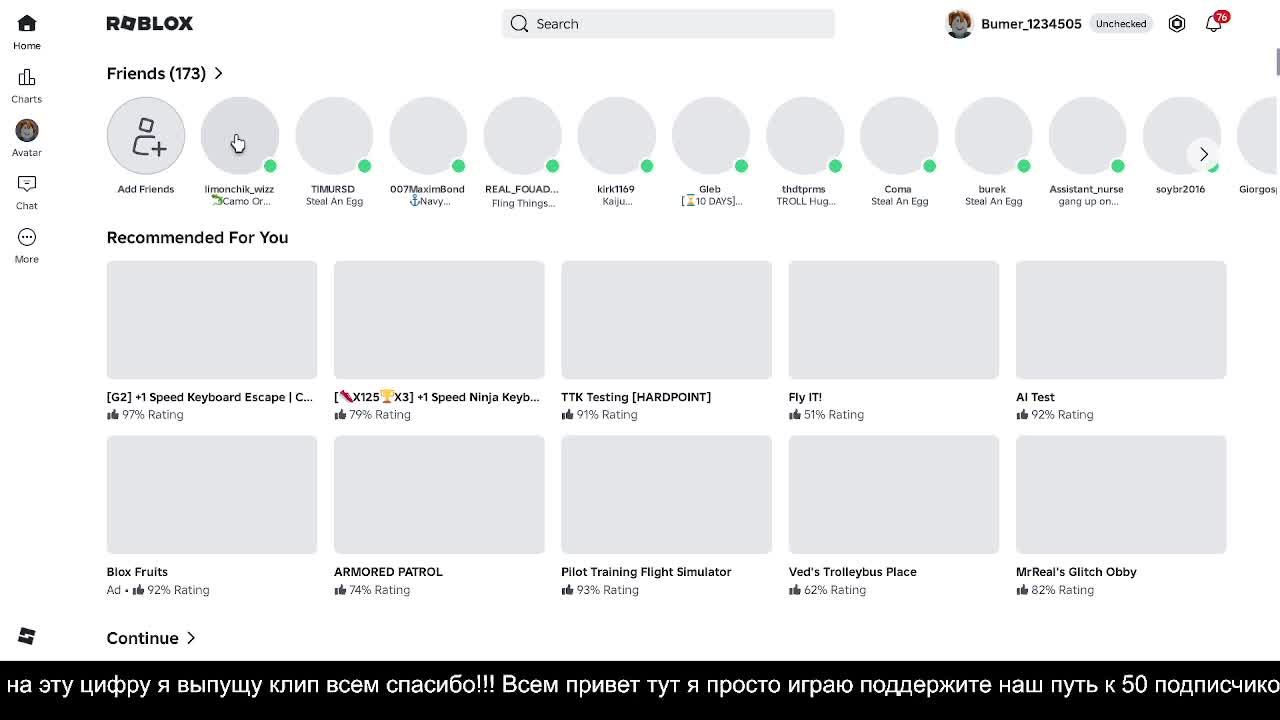Open the Avatar sidebar icon
Viewport: 1280px width, 720px height.
[x=27, y=130]
